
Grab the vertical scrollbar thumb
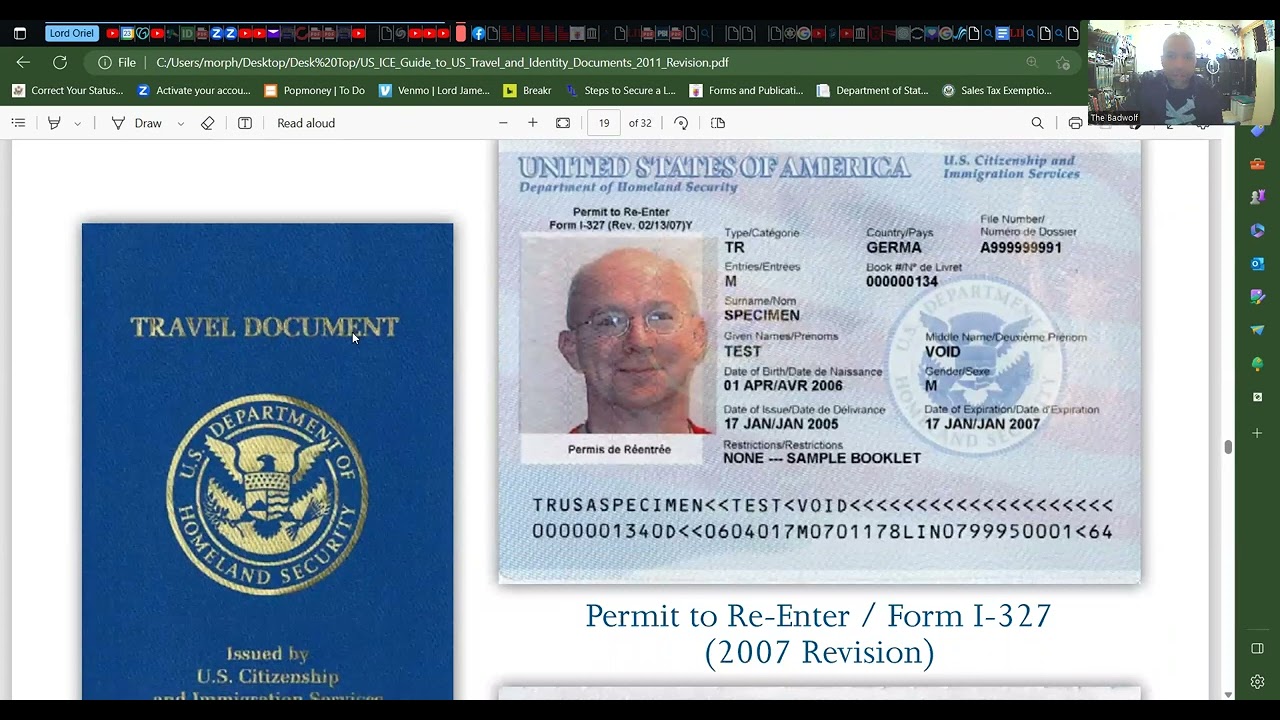(x=1228, y=447)
